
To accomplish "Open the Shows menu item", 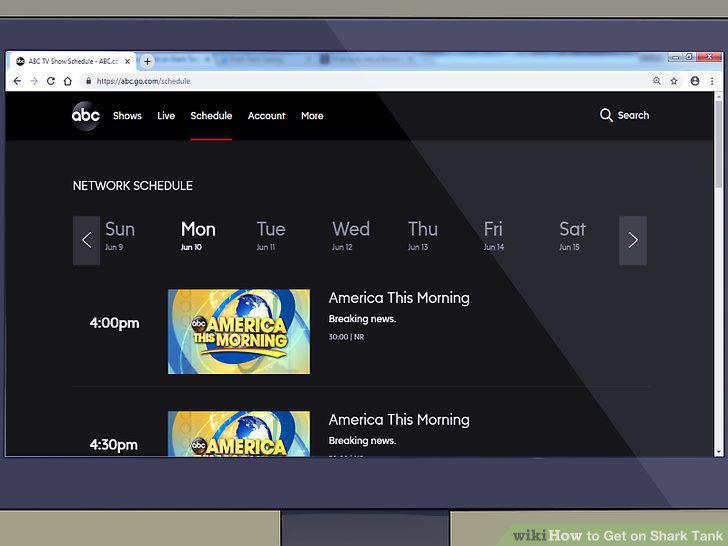I will [x=127, y=116].
